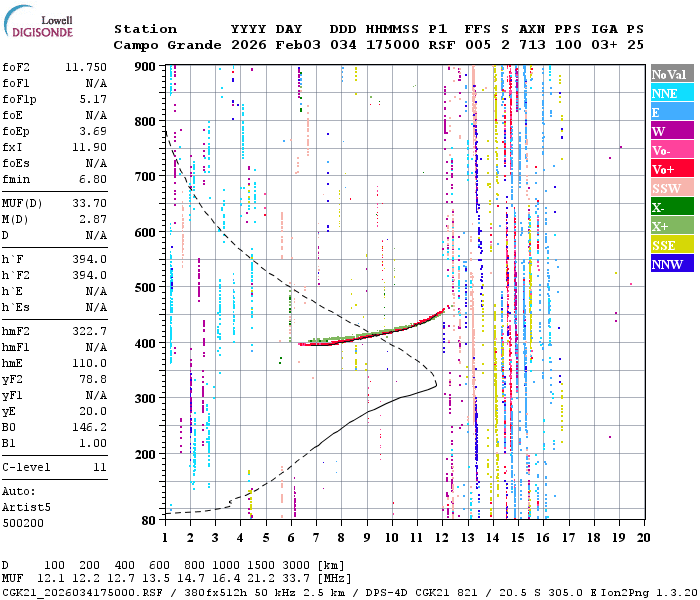Click the Vo- pink legend swatch
The image size is (700, 600).
coord(670,150)
